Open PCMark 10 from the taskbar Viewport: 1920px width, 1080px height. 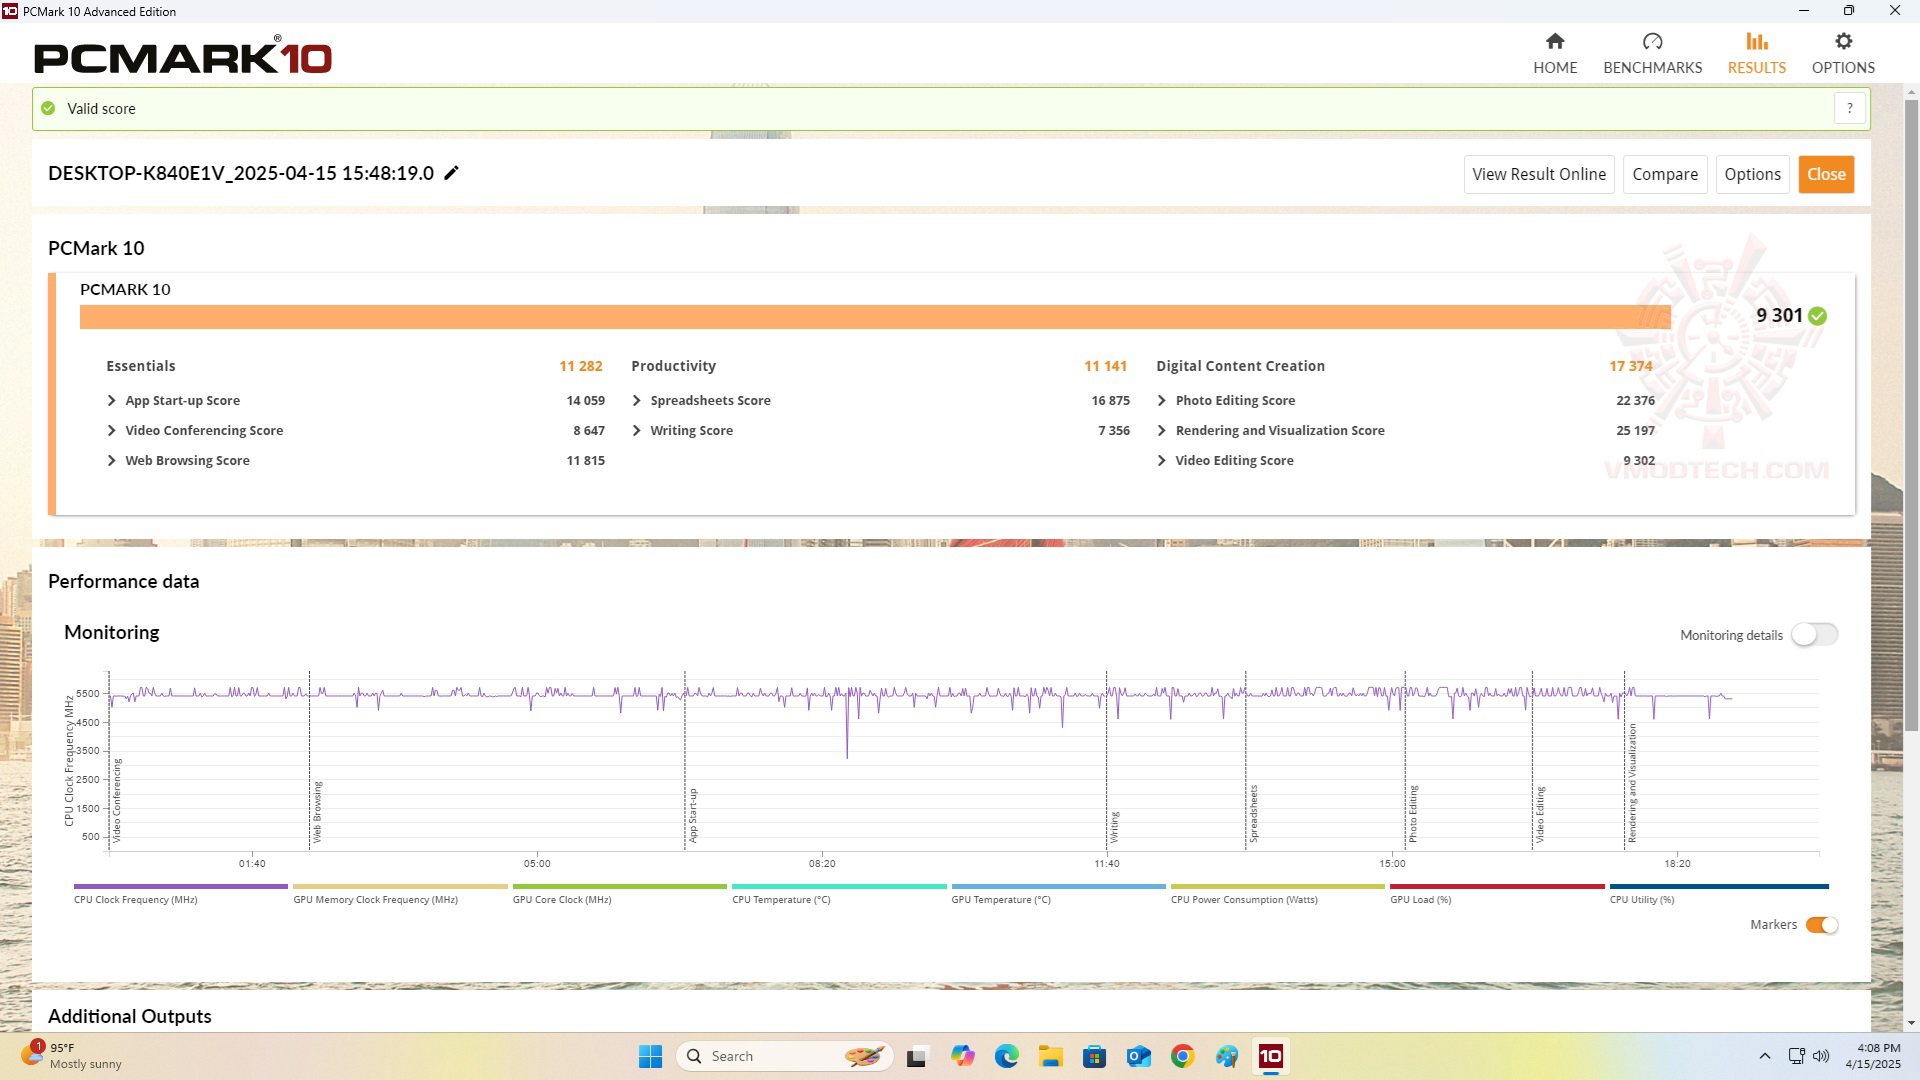[1271, 1055]
